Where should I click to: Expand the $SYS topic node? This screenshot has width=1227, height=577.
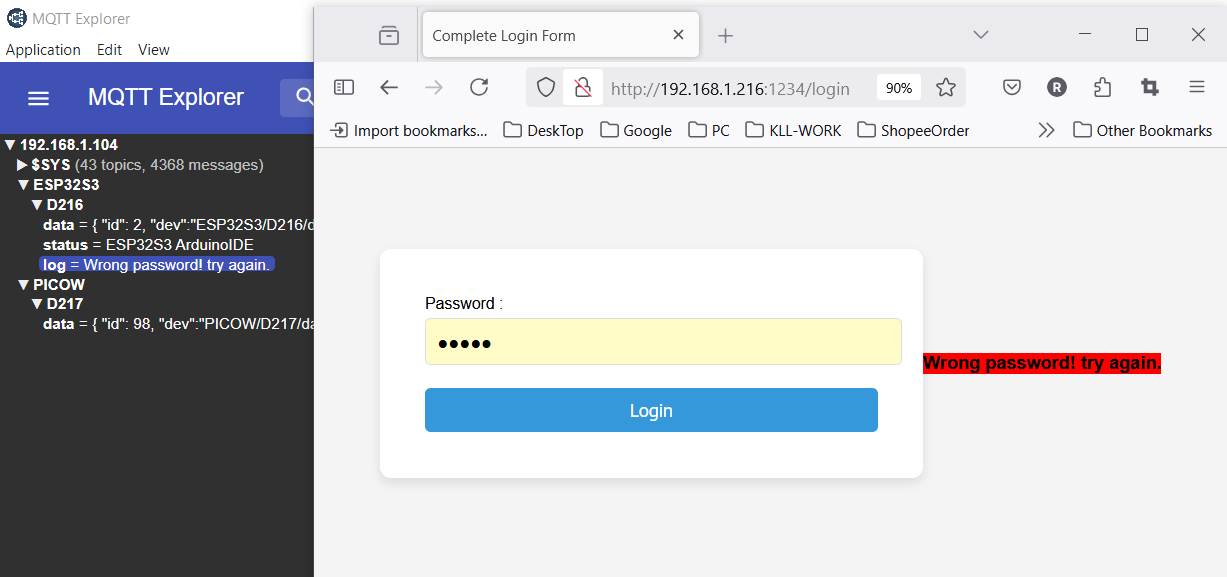pos(23,165)
